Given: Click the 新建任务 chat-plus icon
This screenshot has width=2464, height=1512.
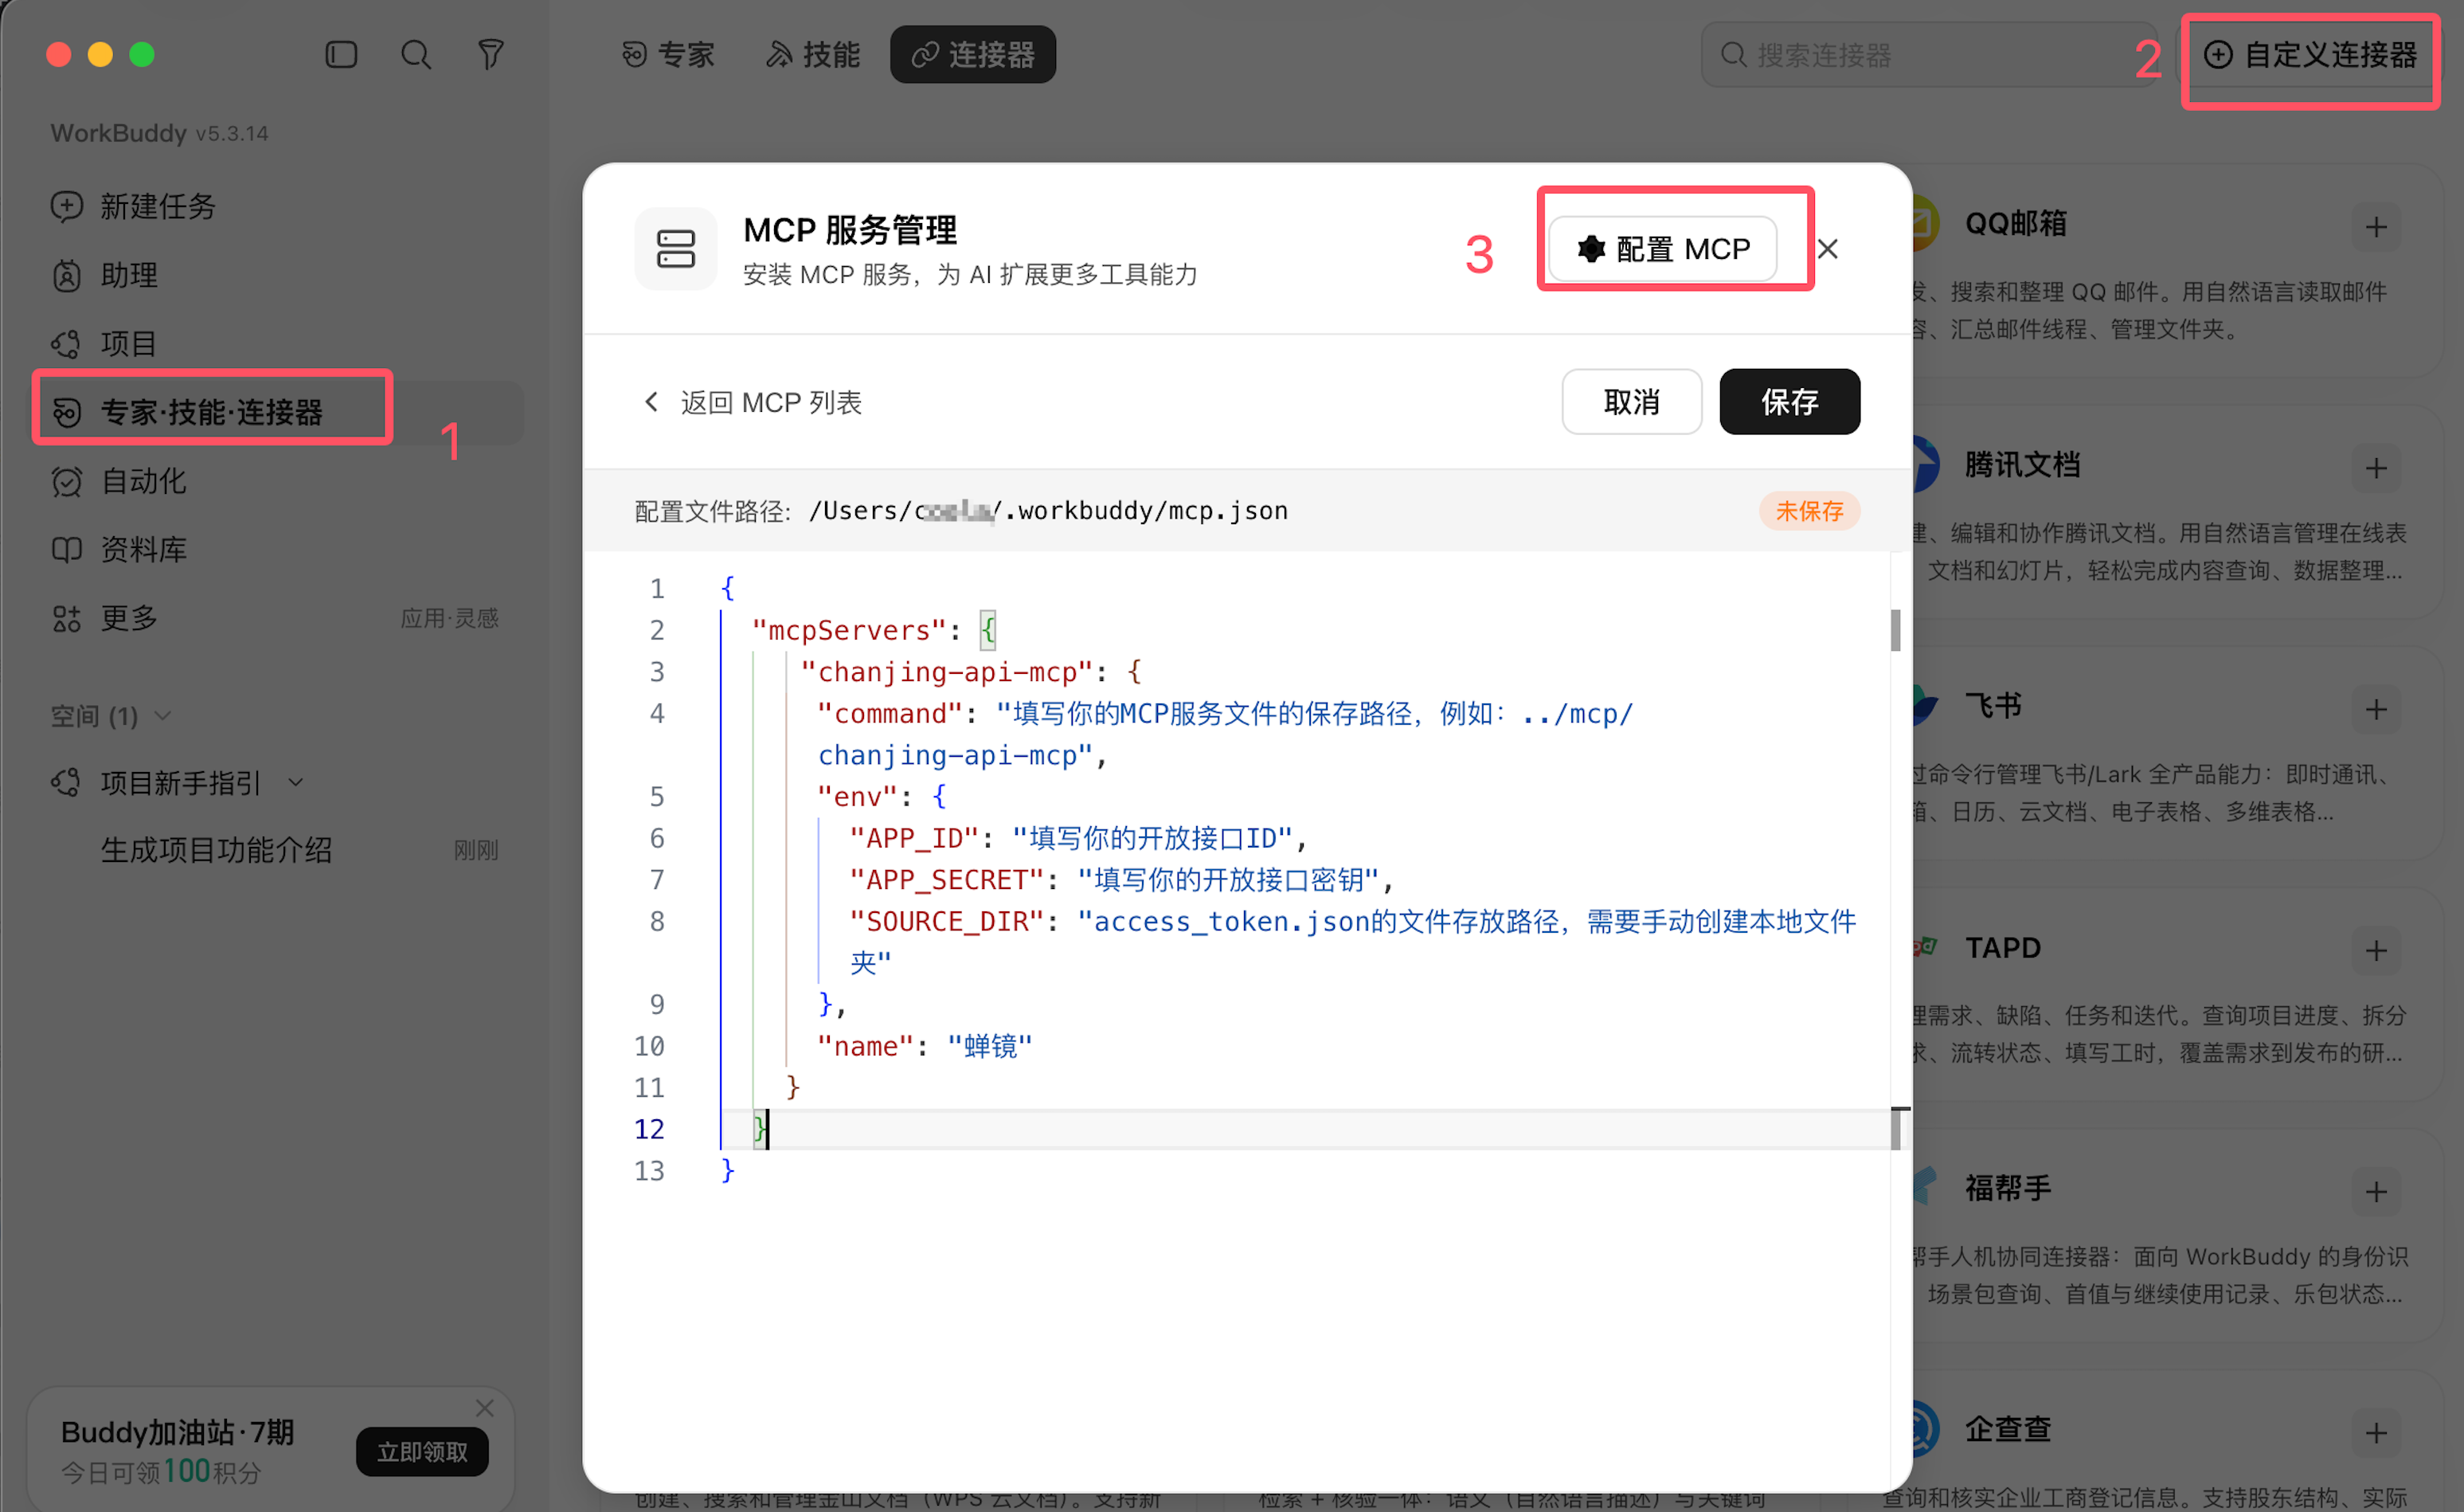Looking at the screenshot, I should click(x=67, y=207).
